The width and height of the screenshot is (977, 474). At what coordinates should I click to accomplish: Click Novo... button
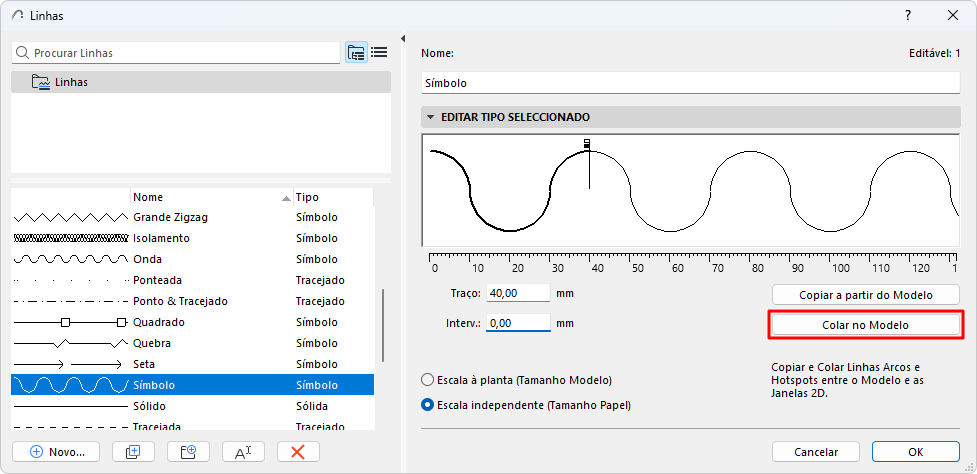pos(56,452)
